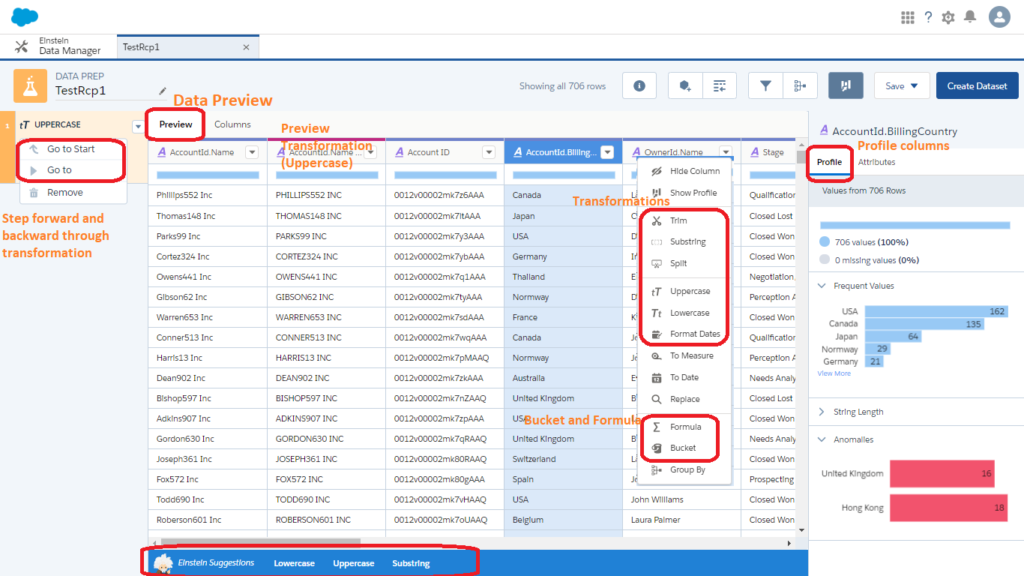The height and width of the screenshot is (576, 1024).
Task: Click Create Dataset button
Action: click(x=977, y=86)
